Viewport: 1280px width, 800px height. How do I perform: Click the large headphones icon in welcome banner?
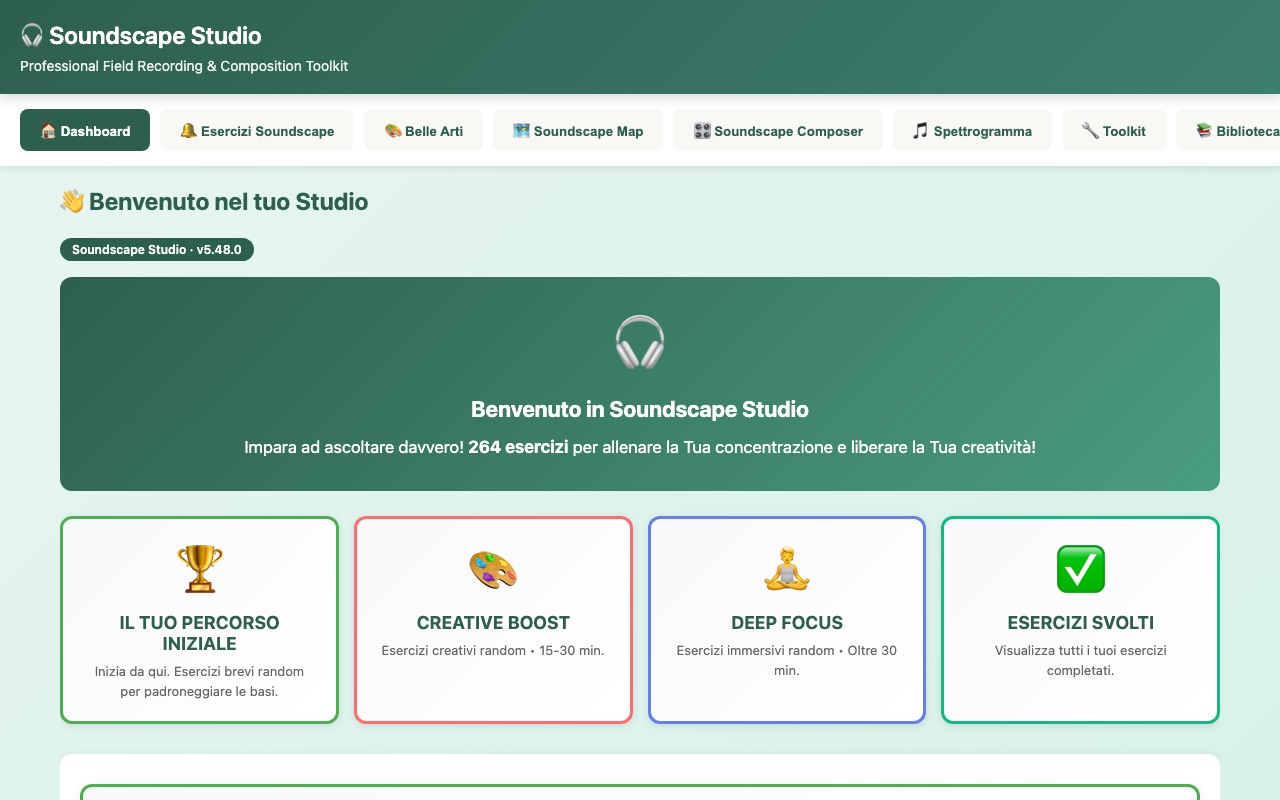tap(640, 343)
